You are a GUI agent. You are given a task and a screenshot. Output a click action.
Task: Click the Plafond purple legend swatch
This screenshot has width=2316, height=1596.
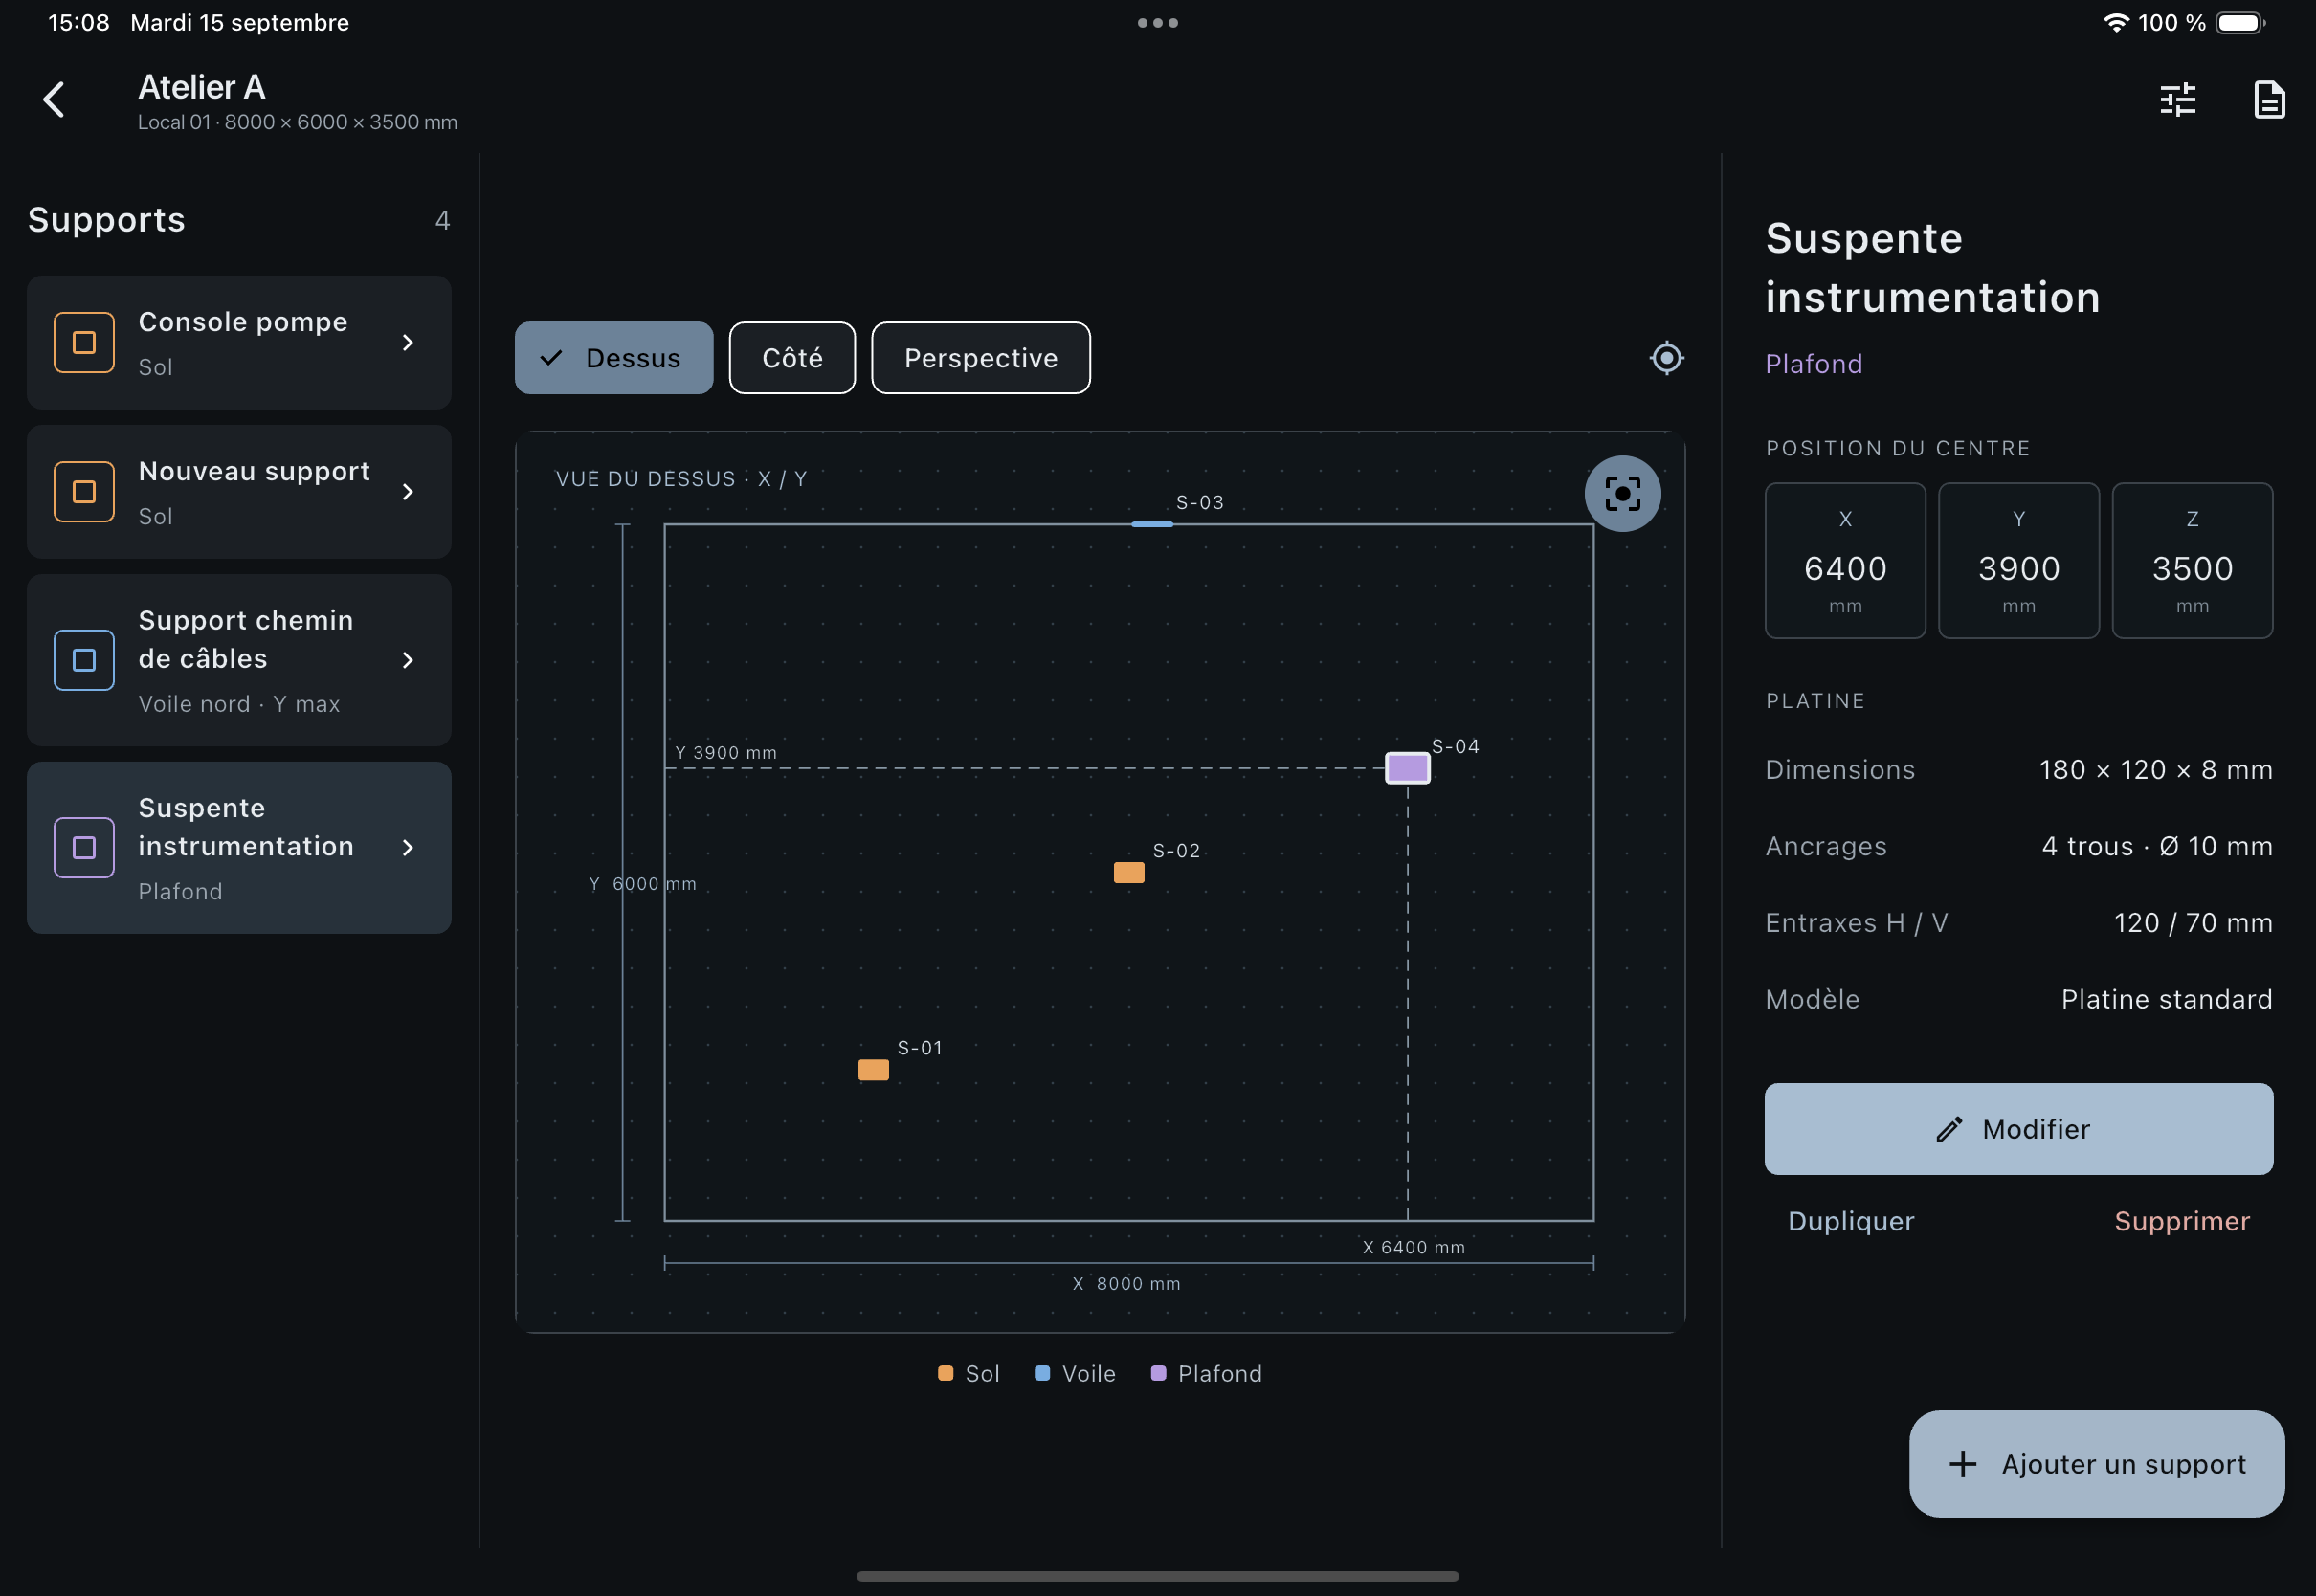tap(1158, 1373)
